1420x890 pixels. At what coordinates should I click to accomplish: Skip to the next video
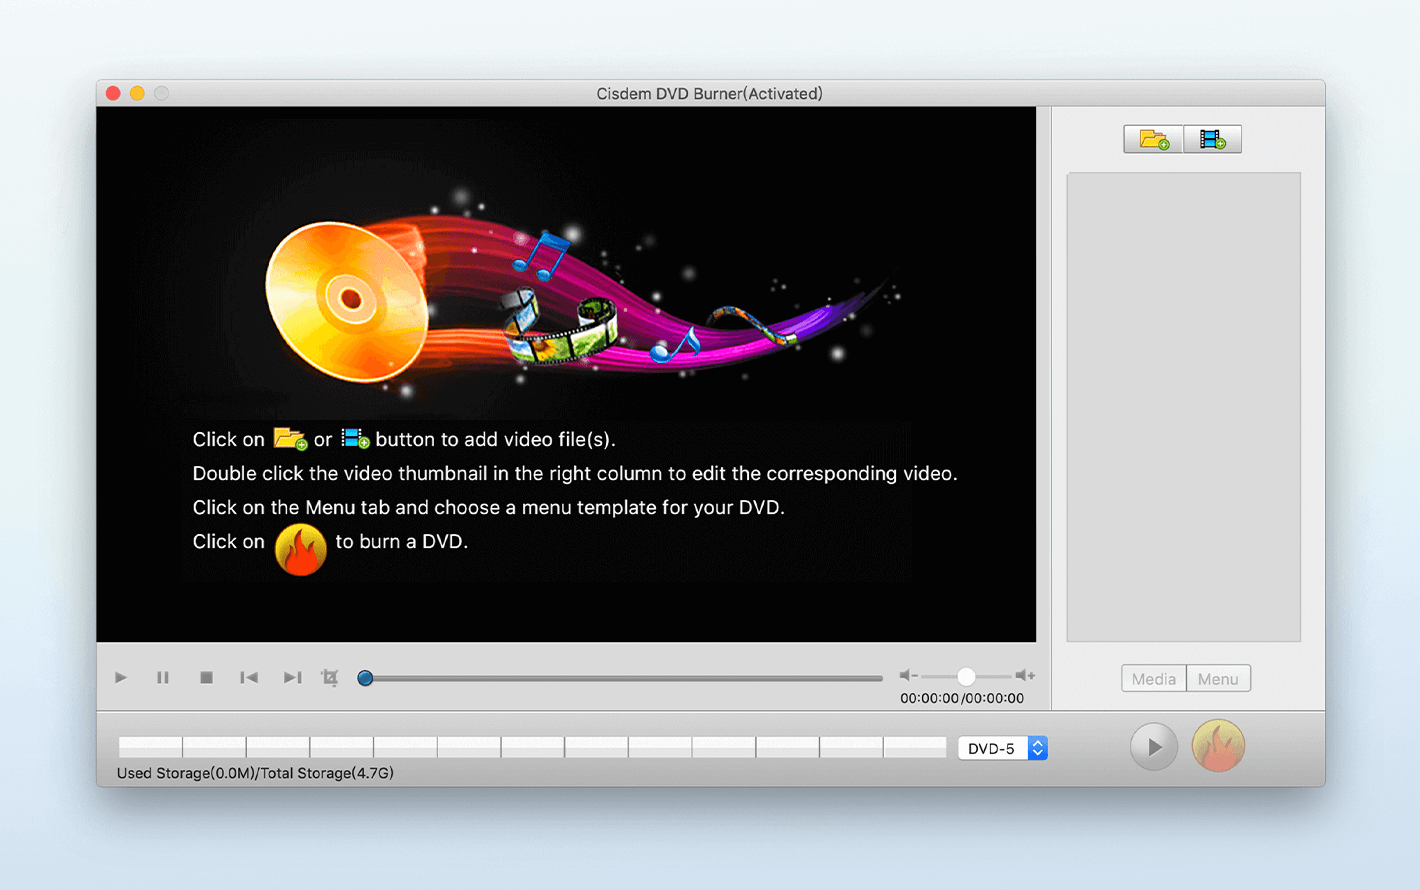point(292,678)
